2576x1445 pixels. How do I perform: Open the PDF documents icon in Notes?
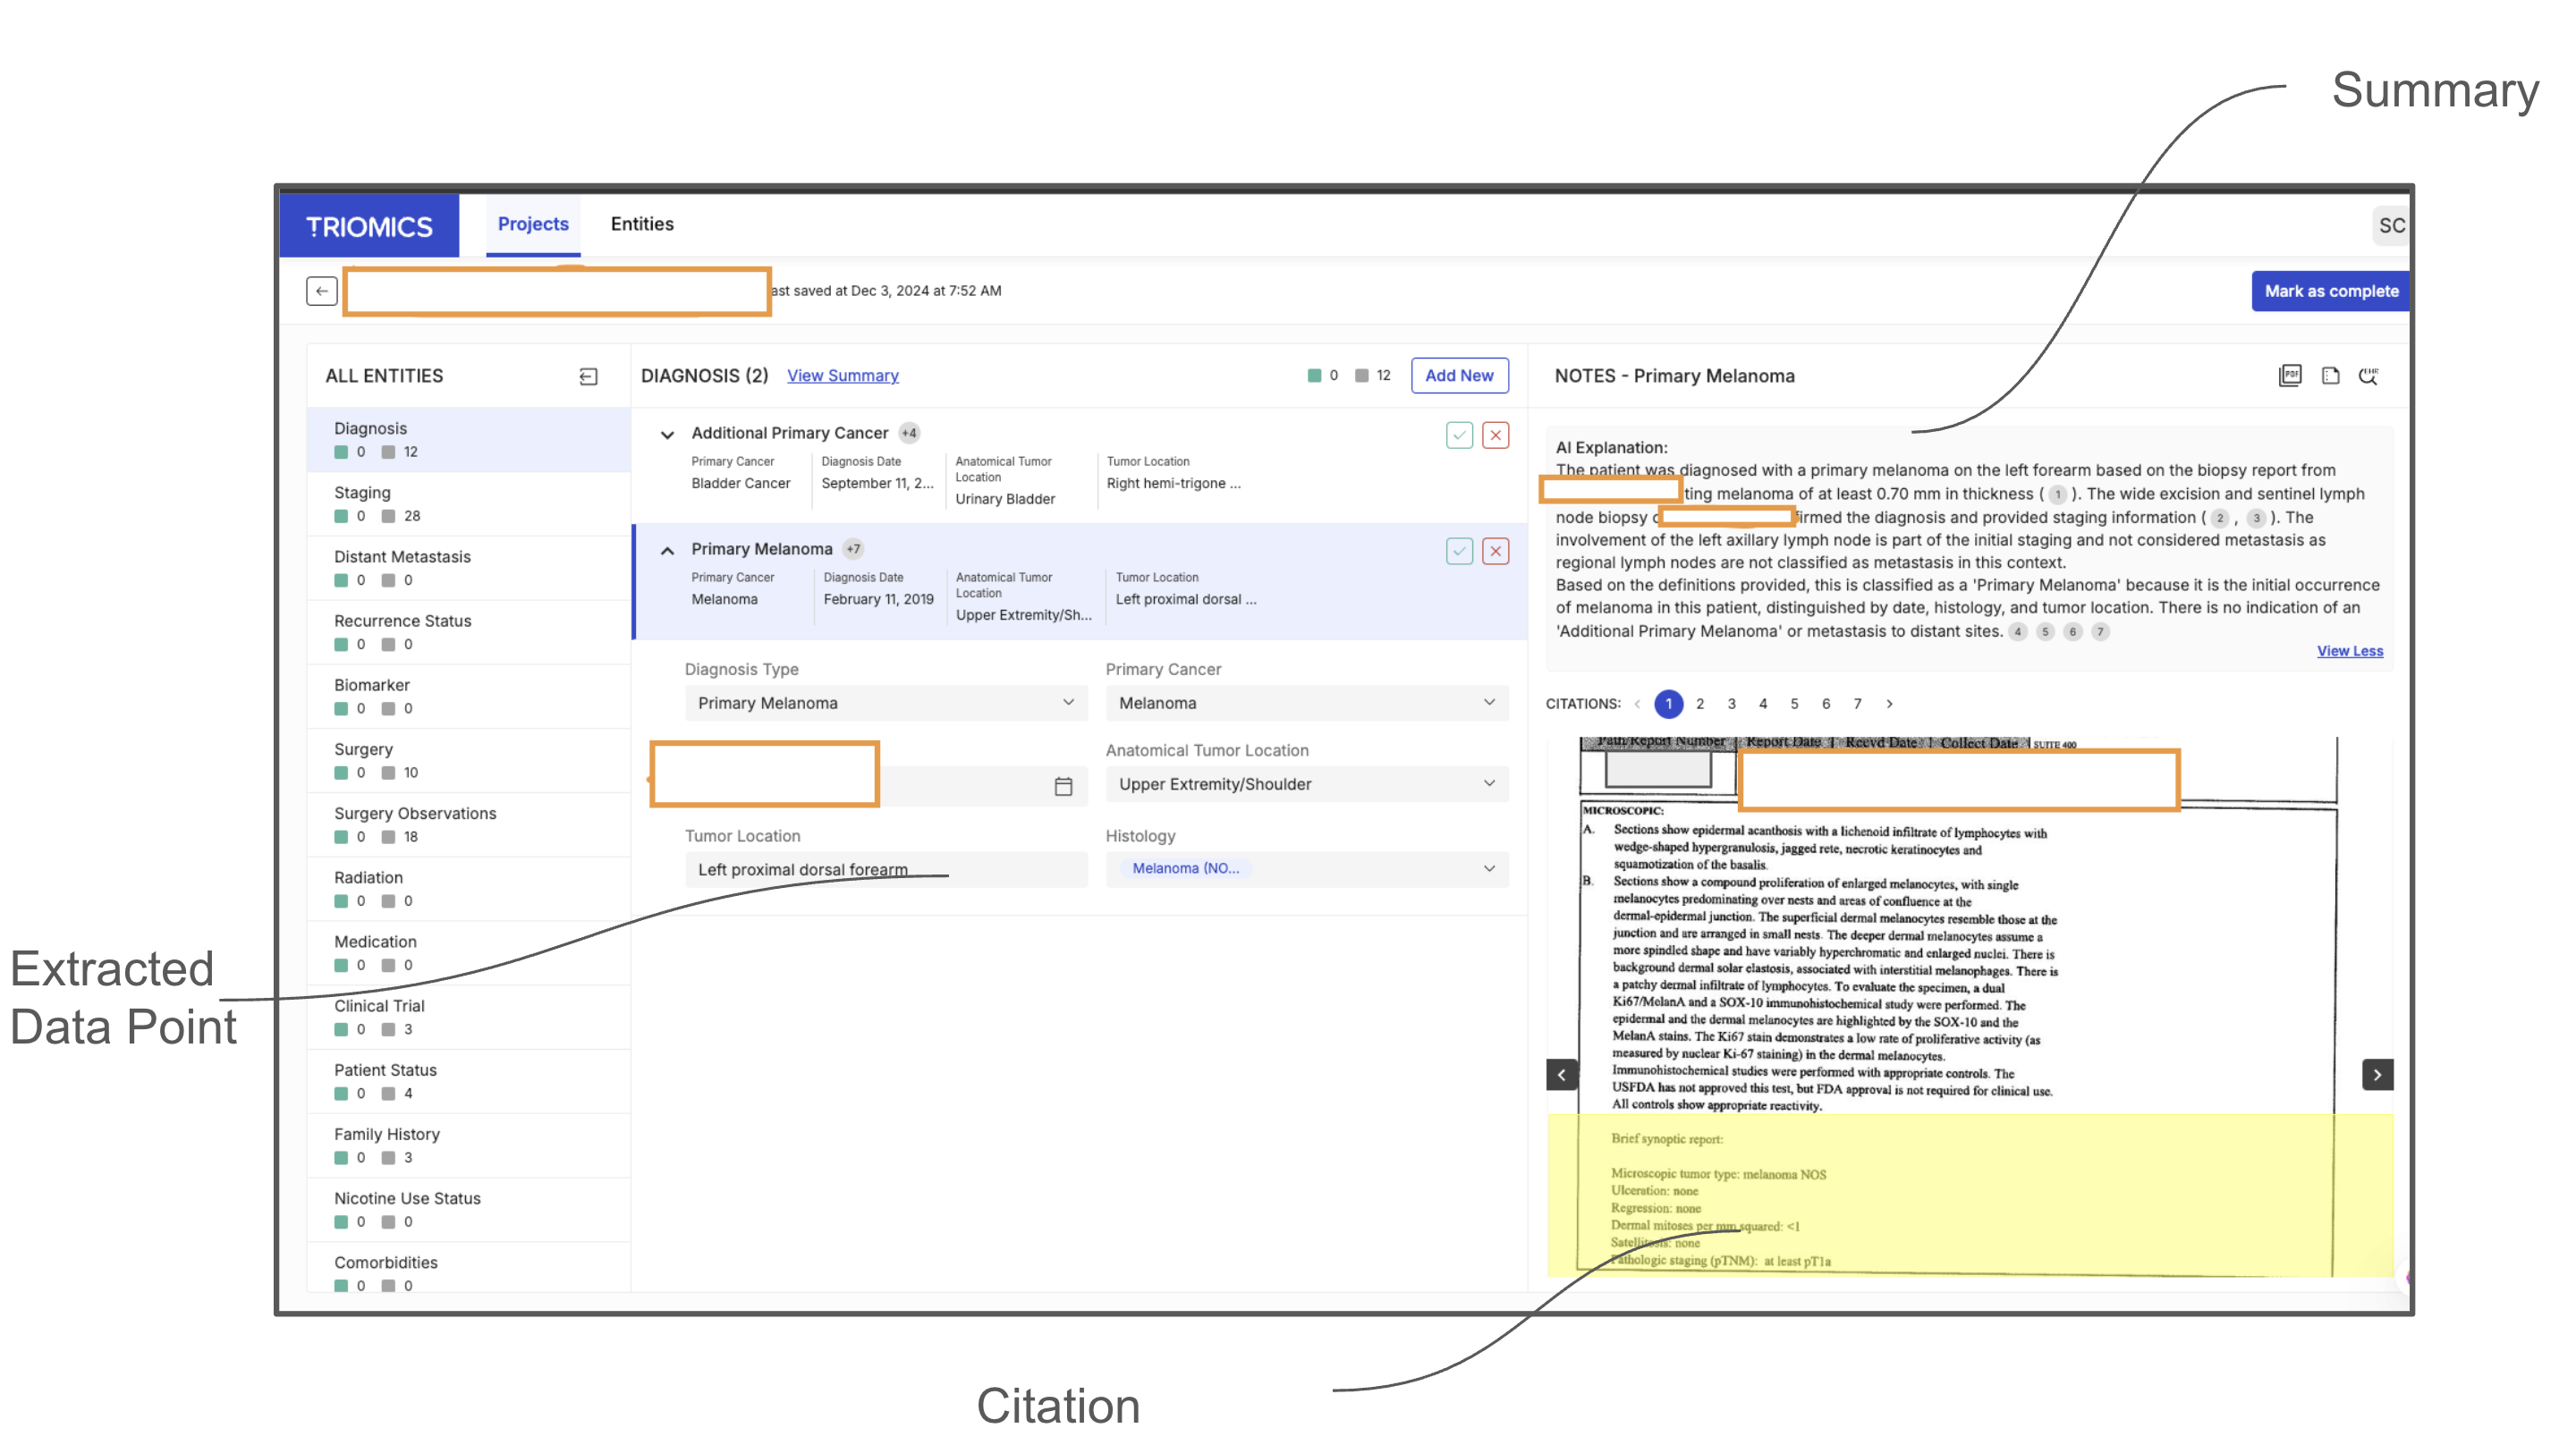coord(2289,375)
